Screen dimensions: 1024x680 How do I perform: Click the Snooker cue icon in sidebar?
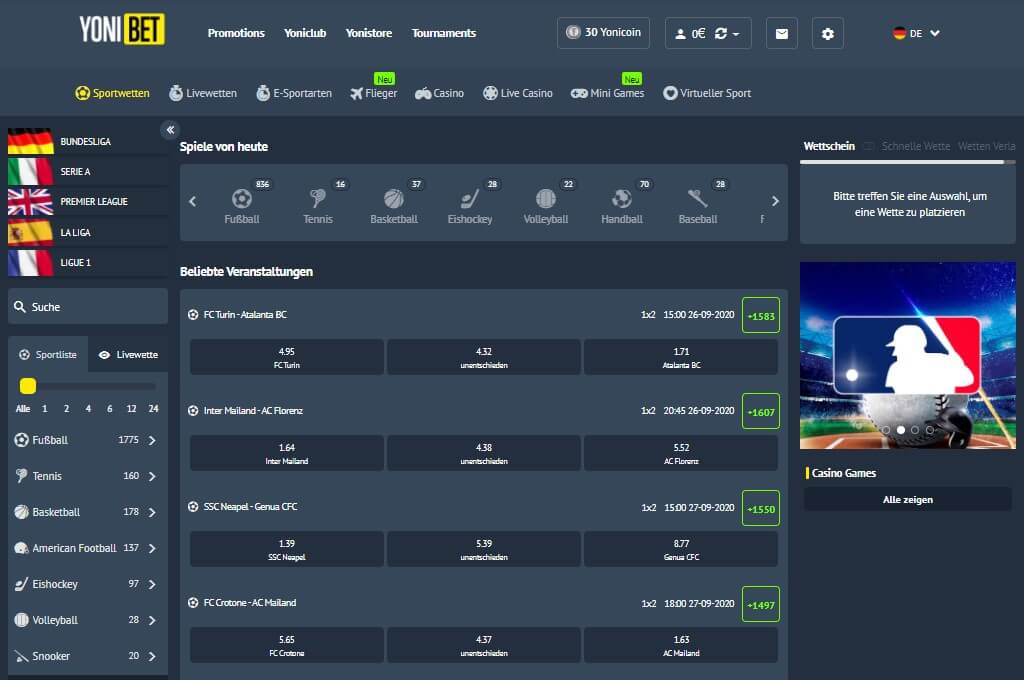point(22,655)
